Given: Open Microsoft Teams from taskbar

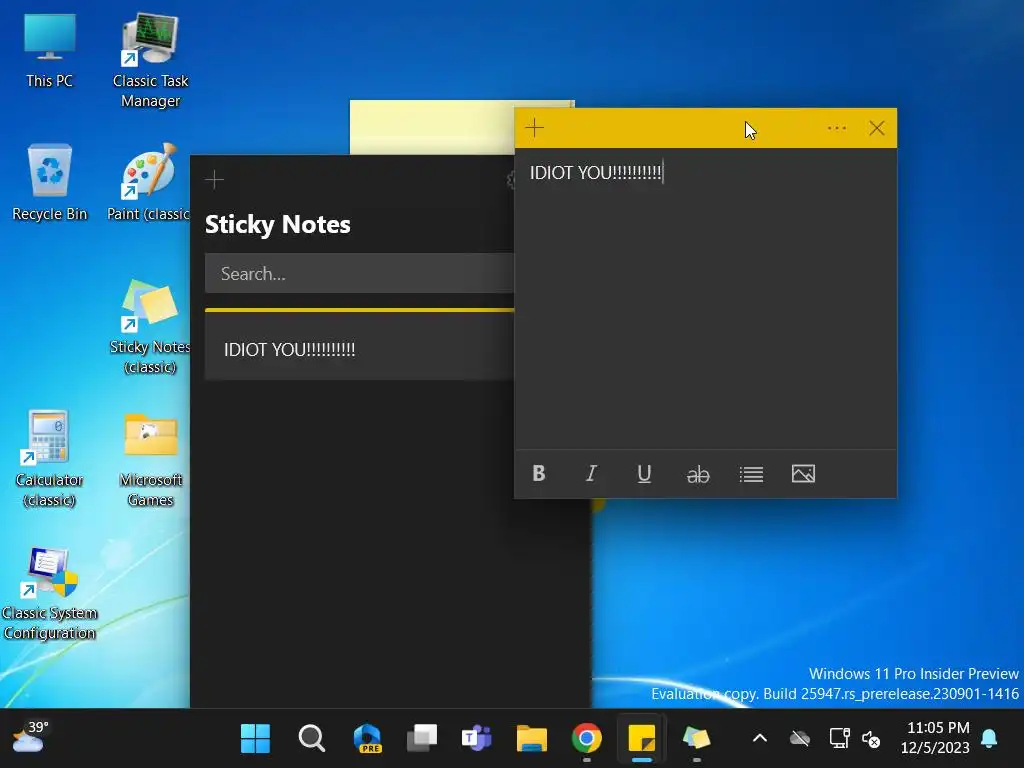Looking at the screenshot, I should click(x=477, y=739).
